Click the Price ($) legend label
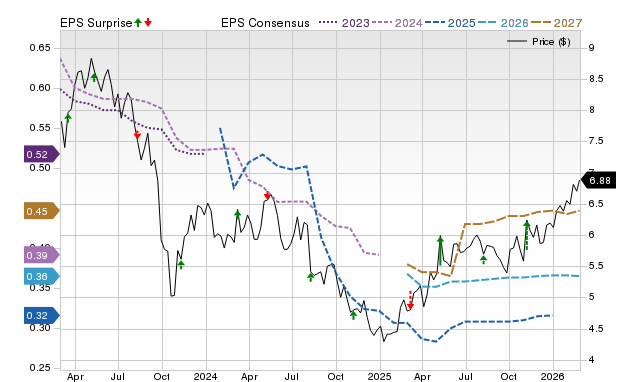The width and height of the screenshot is (640, 382). (551, 42)
